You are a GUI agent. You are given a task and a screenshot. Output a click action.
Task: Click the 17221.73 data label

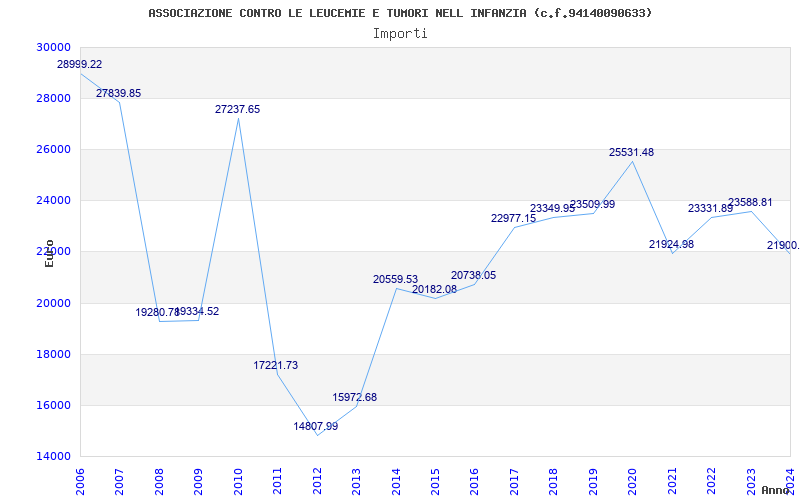coord(276,365)
